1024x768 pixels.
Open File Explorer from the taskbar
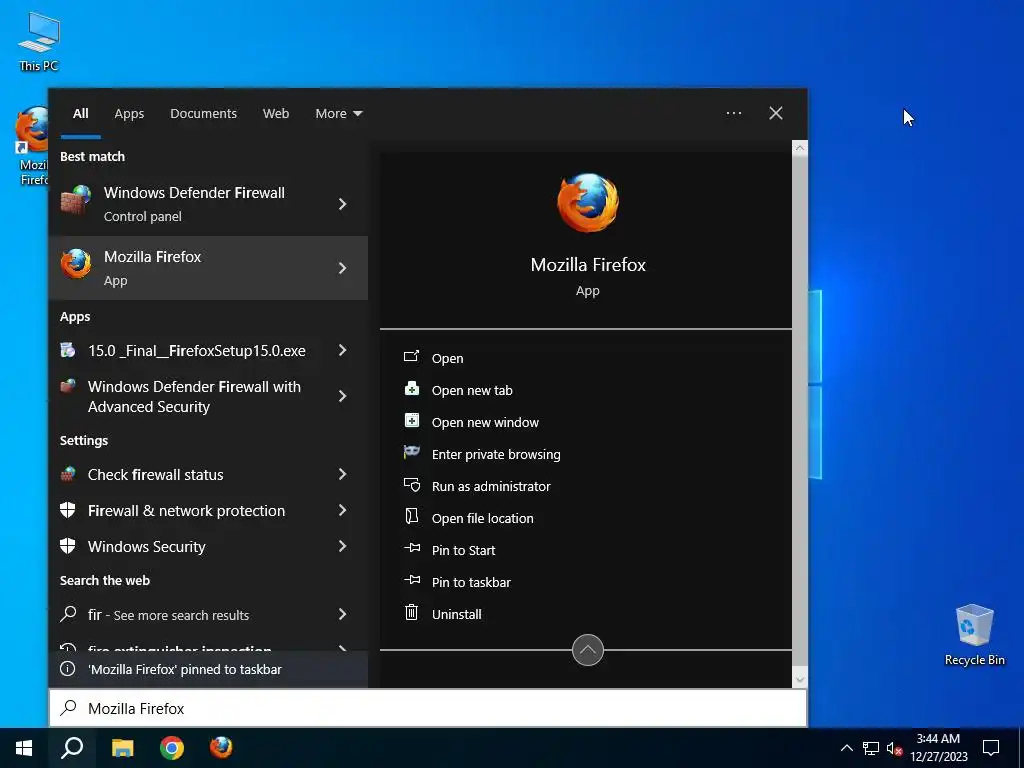click(122, 748)
